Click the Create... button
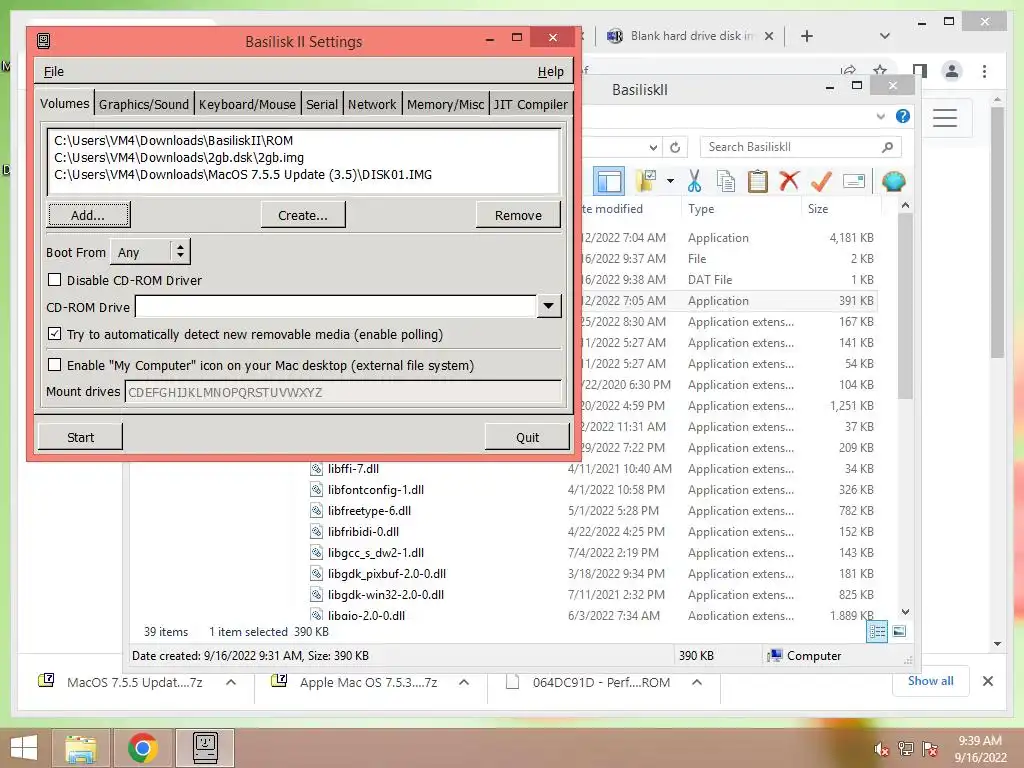 click(302, 215)
